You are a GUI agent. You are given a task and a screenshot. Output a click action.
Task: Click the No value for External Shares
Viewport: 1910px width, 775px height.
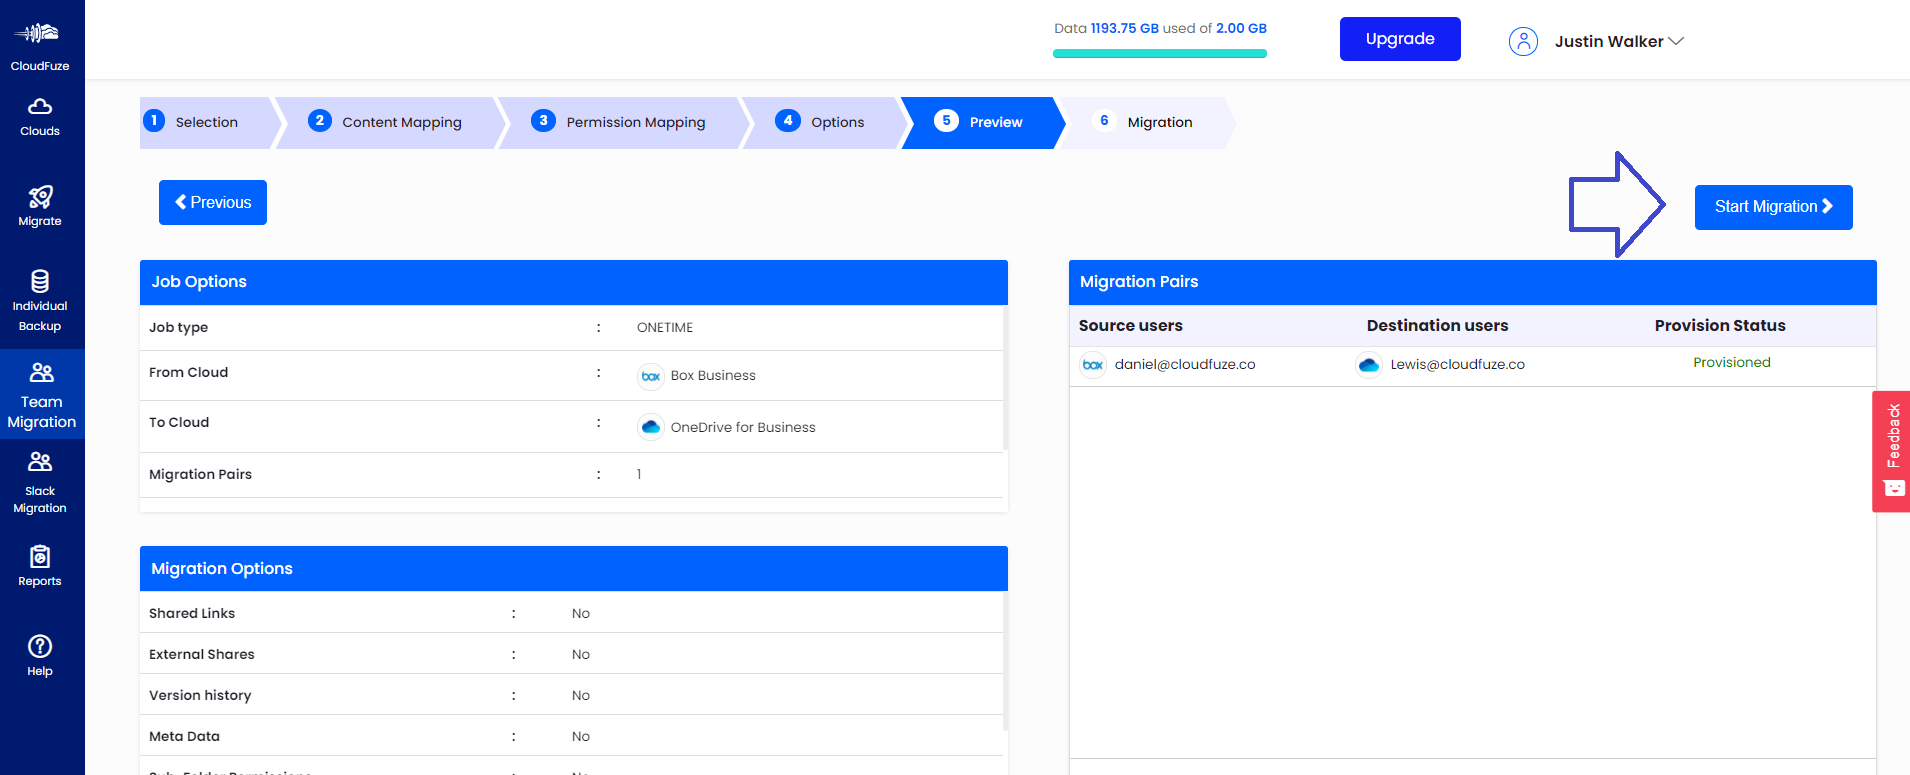(581, 655)
